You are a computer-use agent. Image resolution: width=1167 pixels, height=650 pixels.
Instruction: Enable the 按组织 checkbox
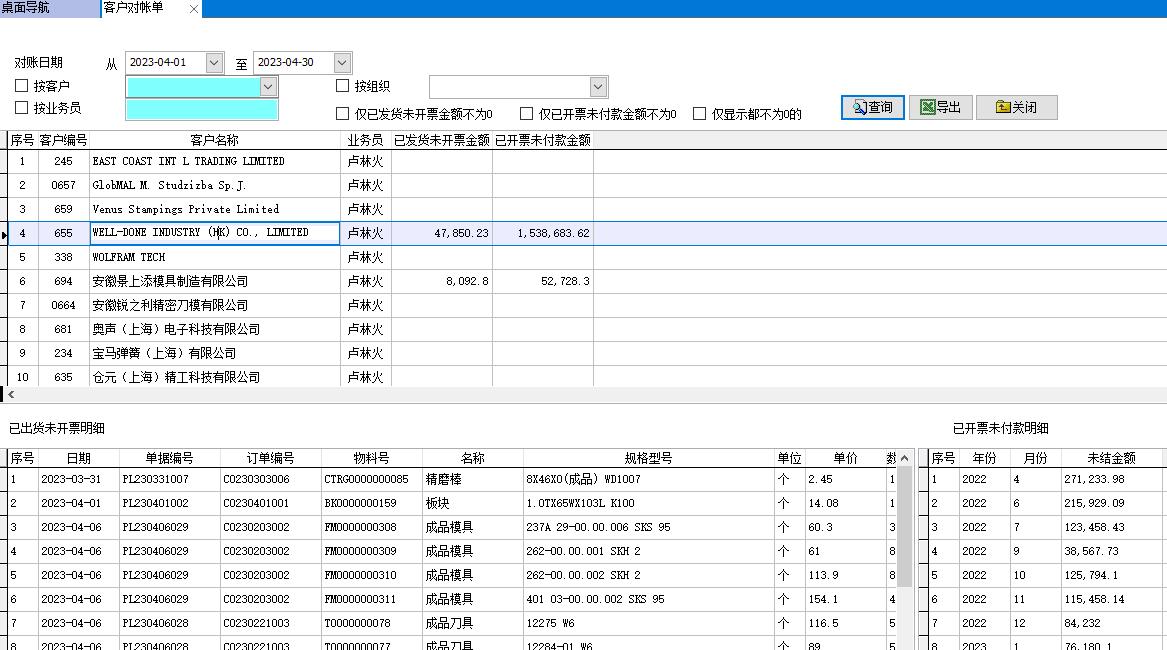(343, 86)
